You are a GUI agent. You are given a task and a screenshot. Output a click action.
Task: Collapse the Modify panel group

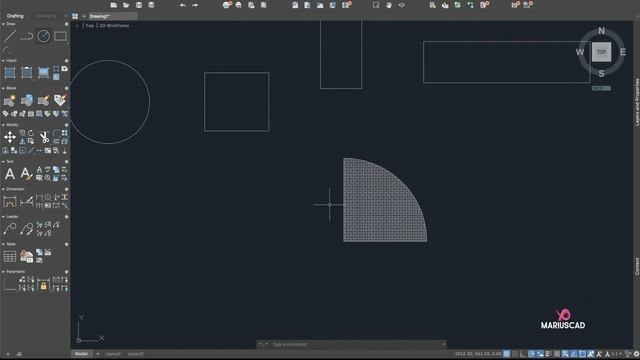[3, 125]
